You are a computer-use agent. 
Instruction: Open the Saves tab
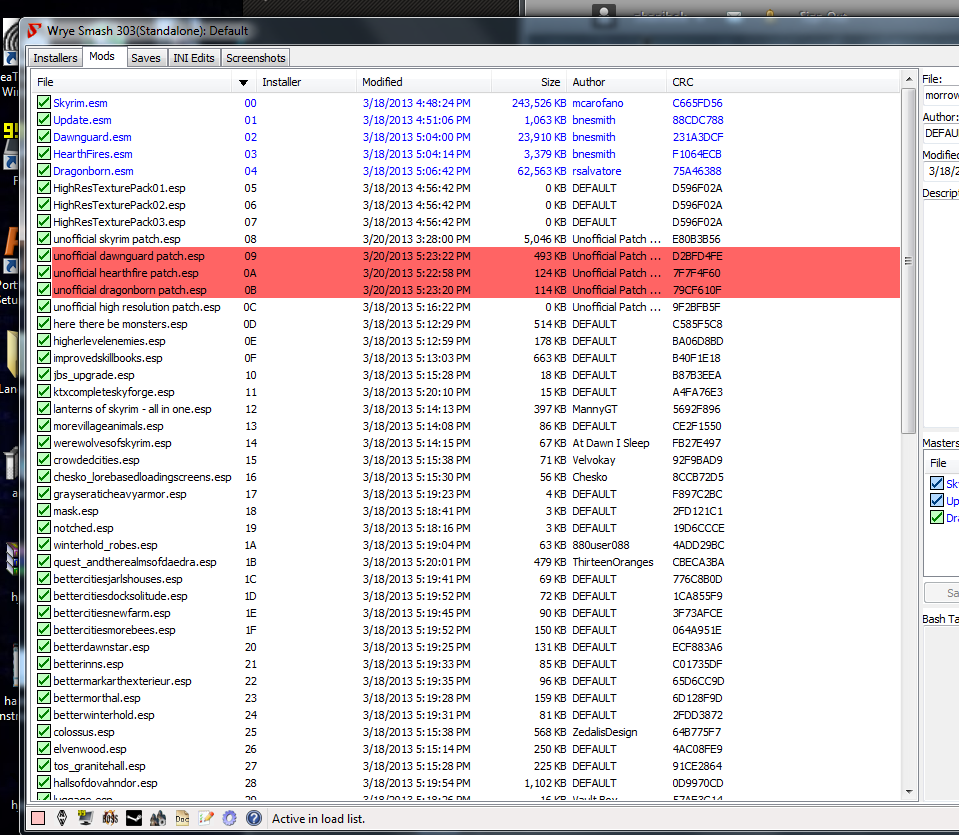(146, 58)
